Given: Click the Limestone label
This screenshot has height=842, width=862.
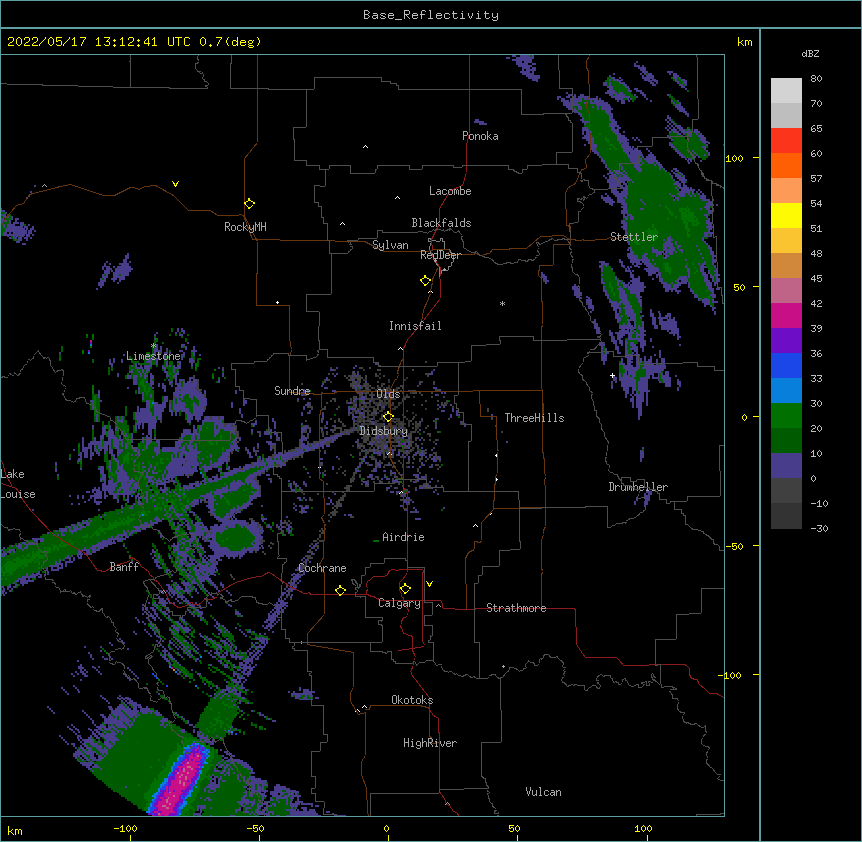Looking at the screenshot, I should 153,356.
